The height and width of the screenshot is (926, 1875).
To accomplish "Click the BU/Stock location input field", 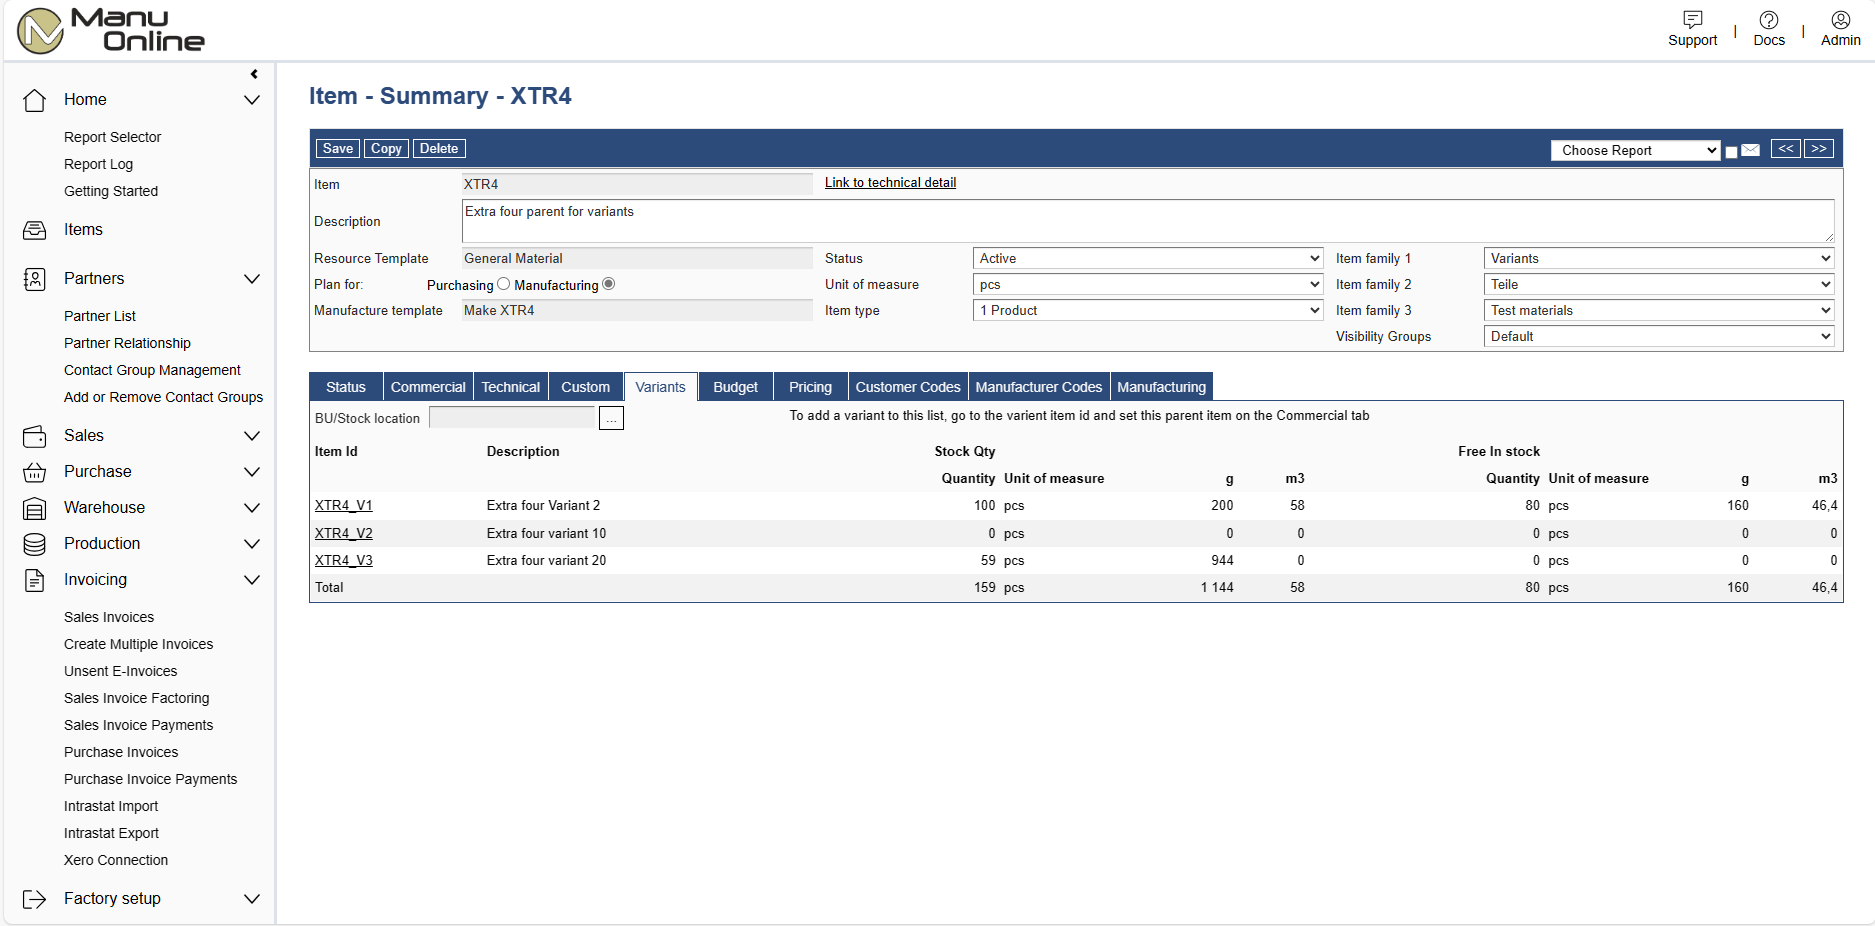I will pos(512,418).
